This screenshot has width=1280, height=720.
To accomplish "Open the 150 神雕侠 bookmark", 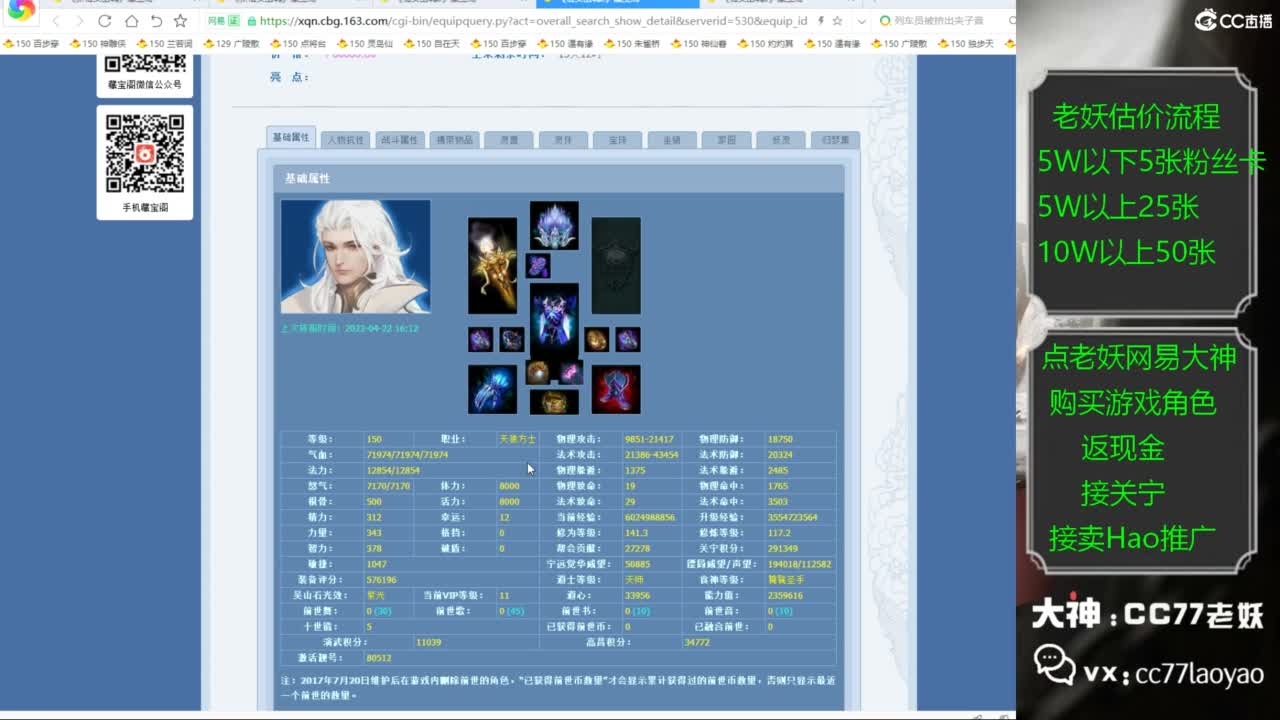I will click(97, 44).
